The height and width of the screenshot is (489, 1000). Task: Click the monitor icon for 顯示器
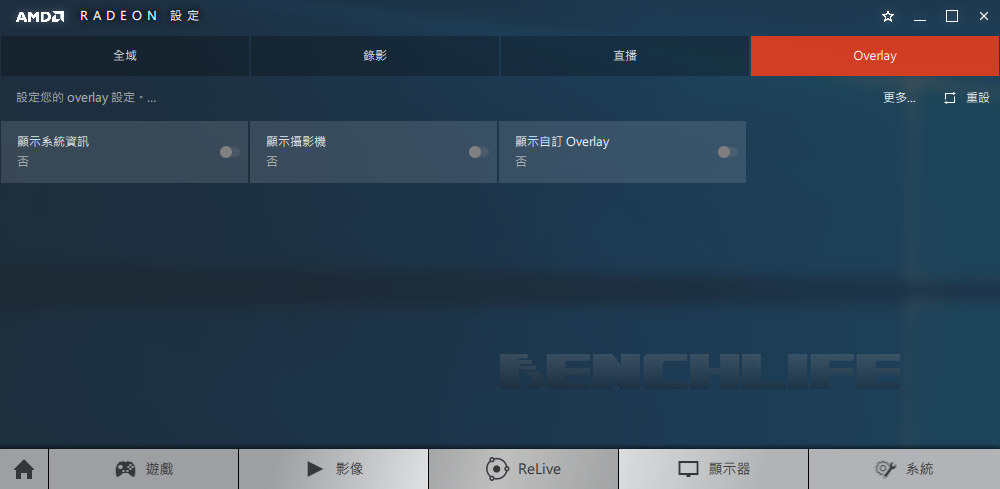coord(688,470)
